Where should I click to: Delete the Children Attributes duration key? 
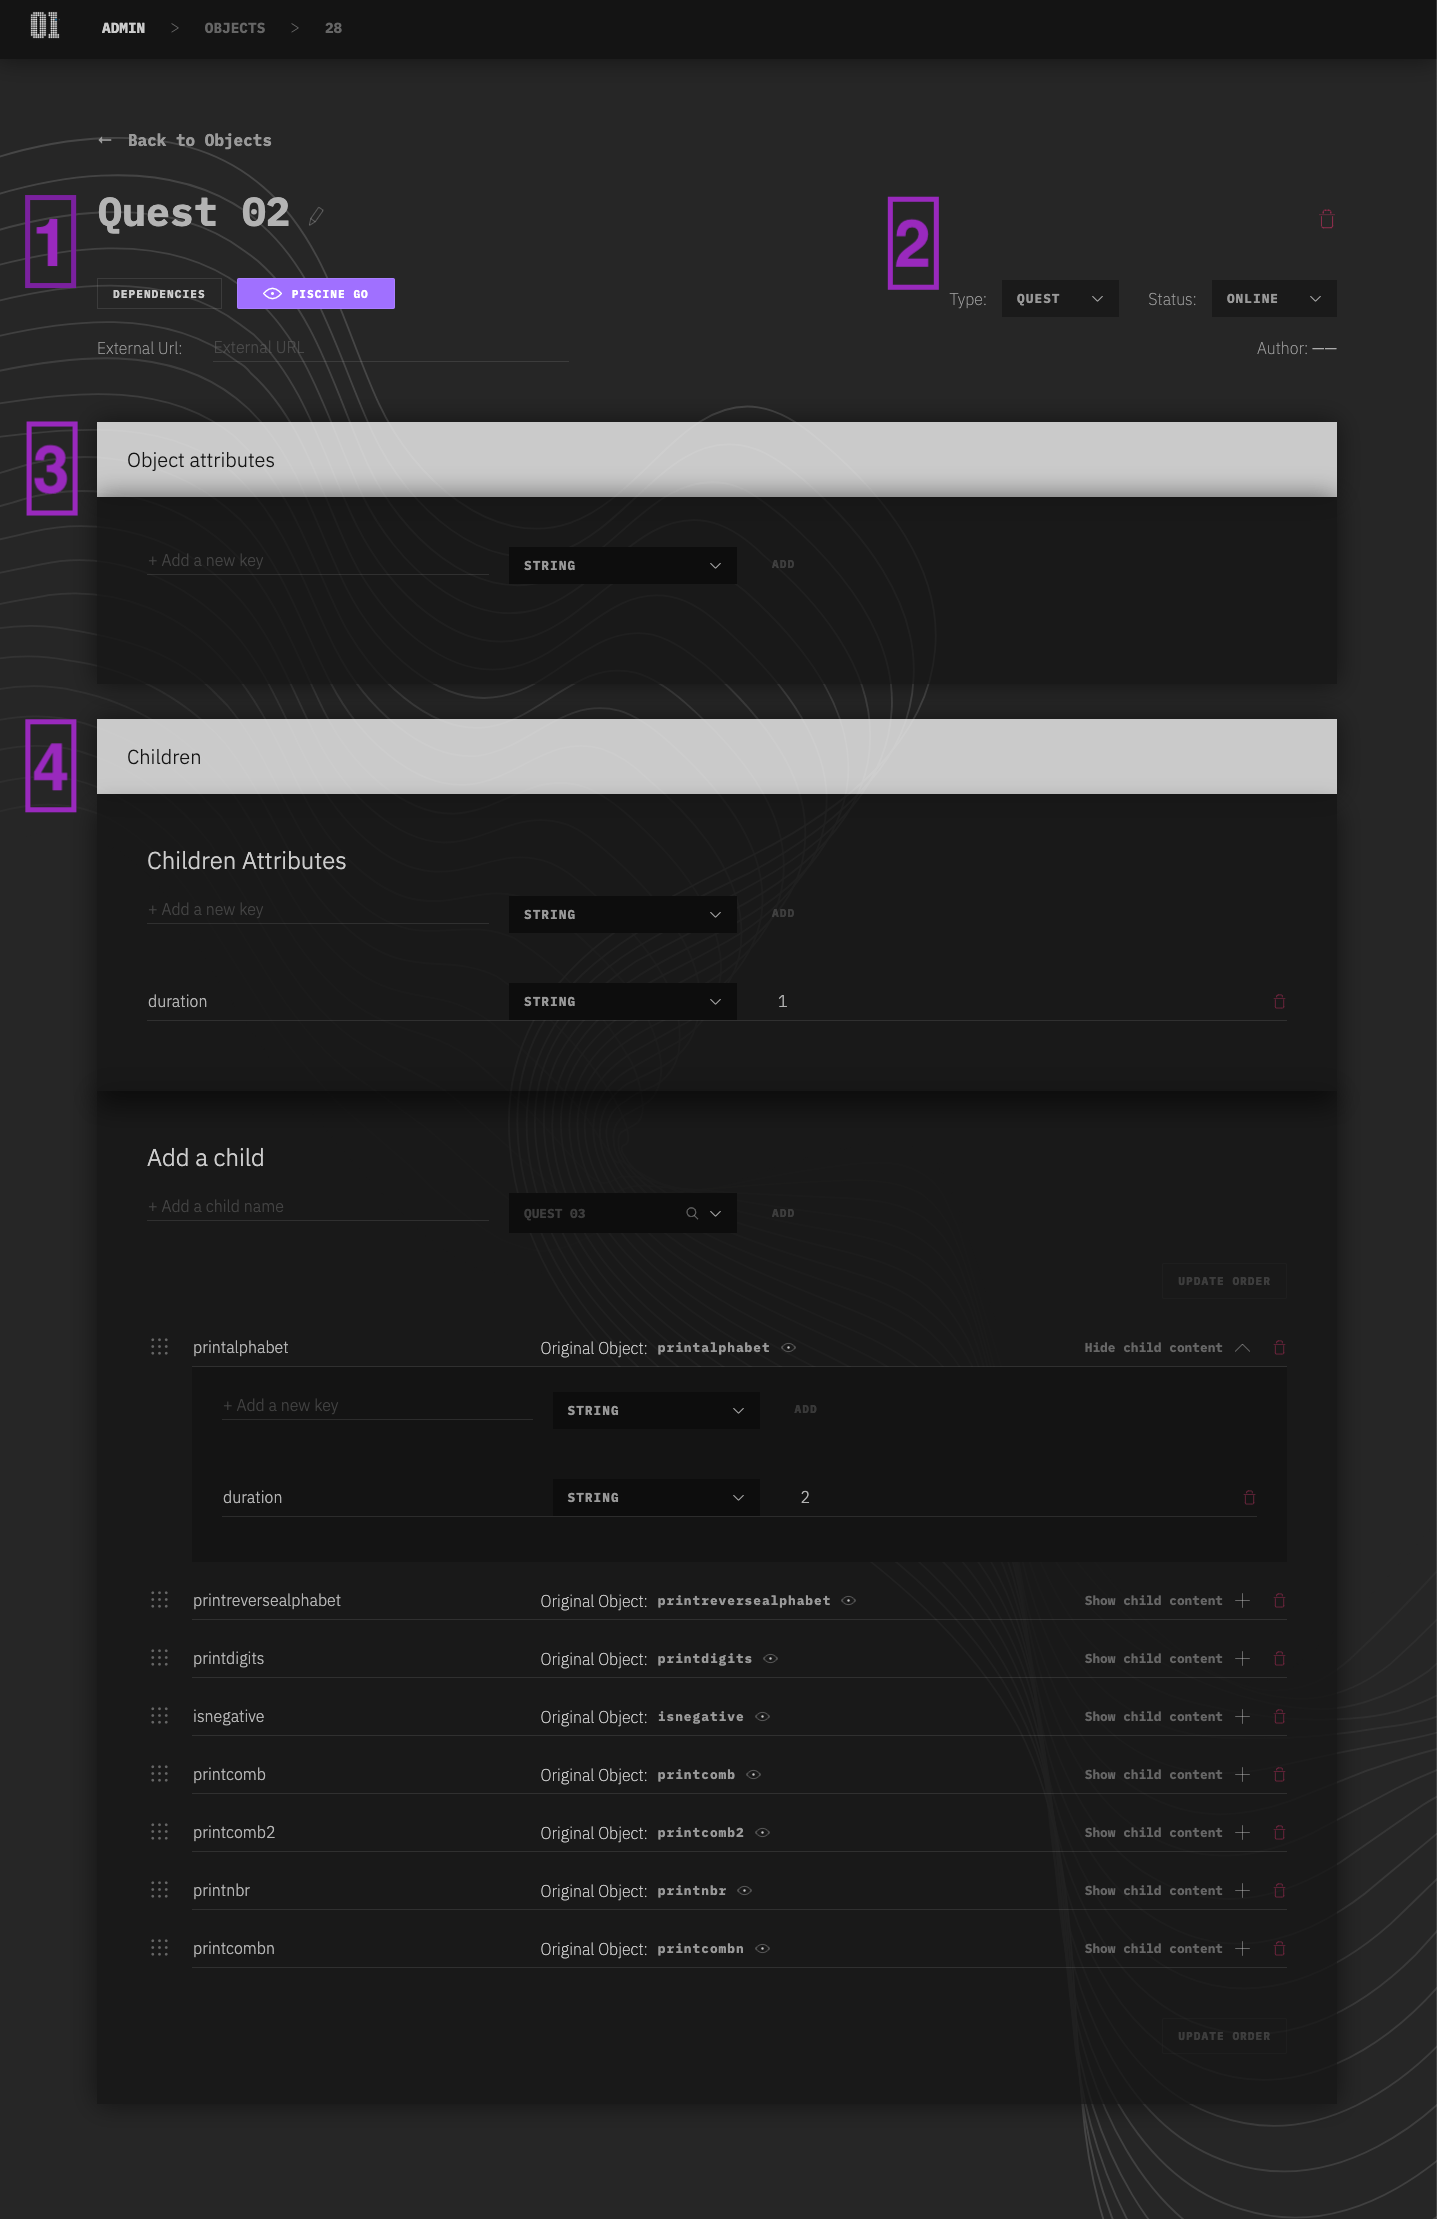(1279, 1001)
